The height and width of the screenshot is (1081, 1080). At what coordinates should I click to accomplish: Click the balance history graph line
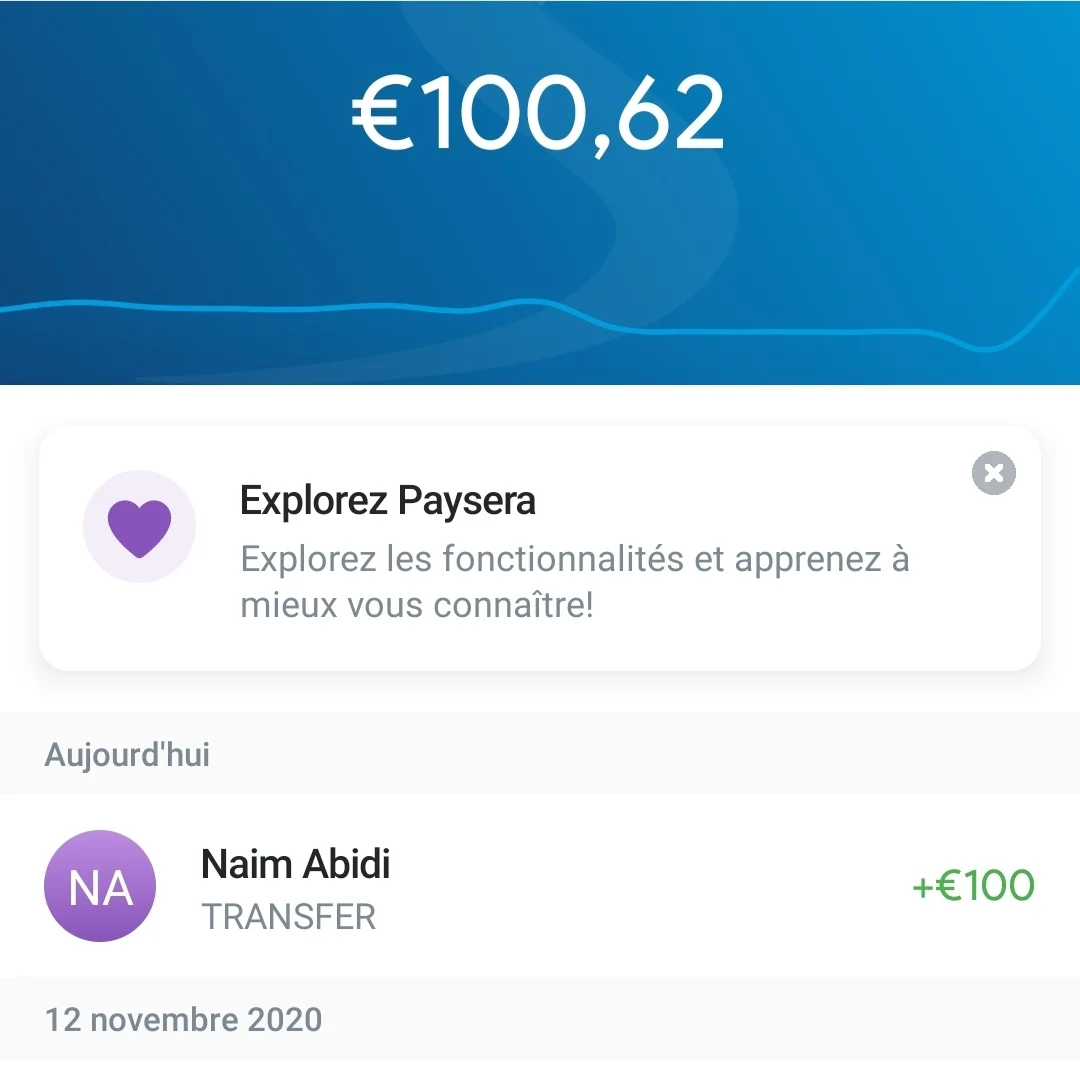coord(400,305)
